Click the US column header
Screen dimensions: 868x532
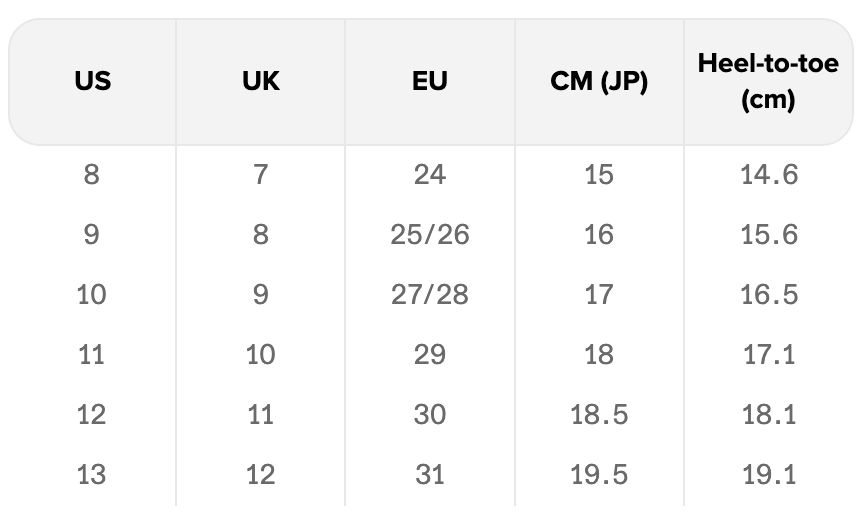click(92, 82)
